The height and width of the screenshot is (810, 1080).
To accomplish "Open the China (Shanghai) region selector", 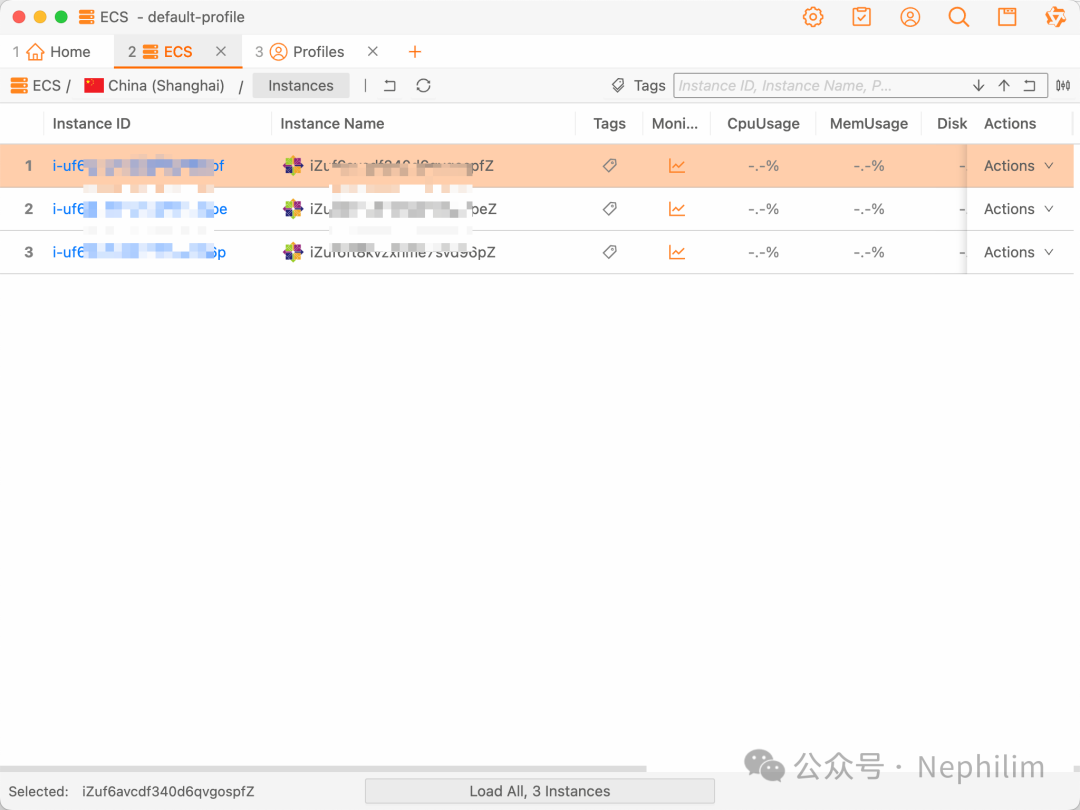I will click(154, 85).
